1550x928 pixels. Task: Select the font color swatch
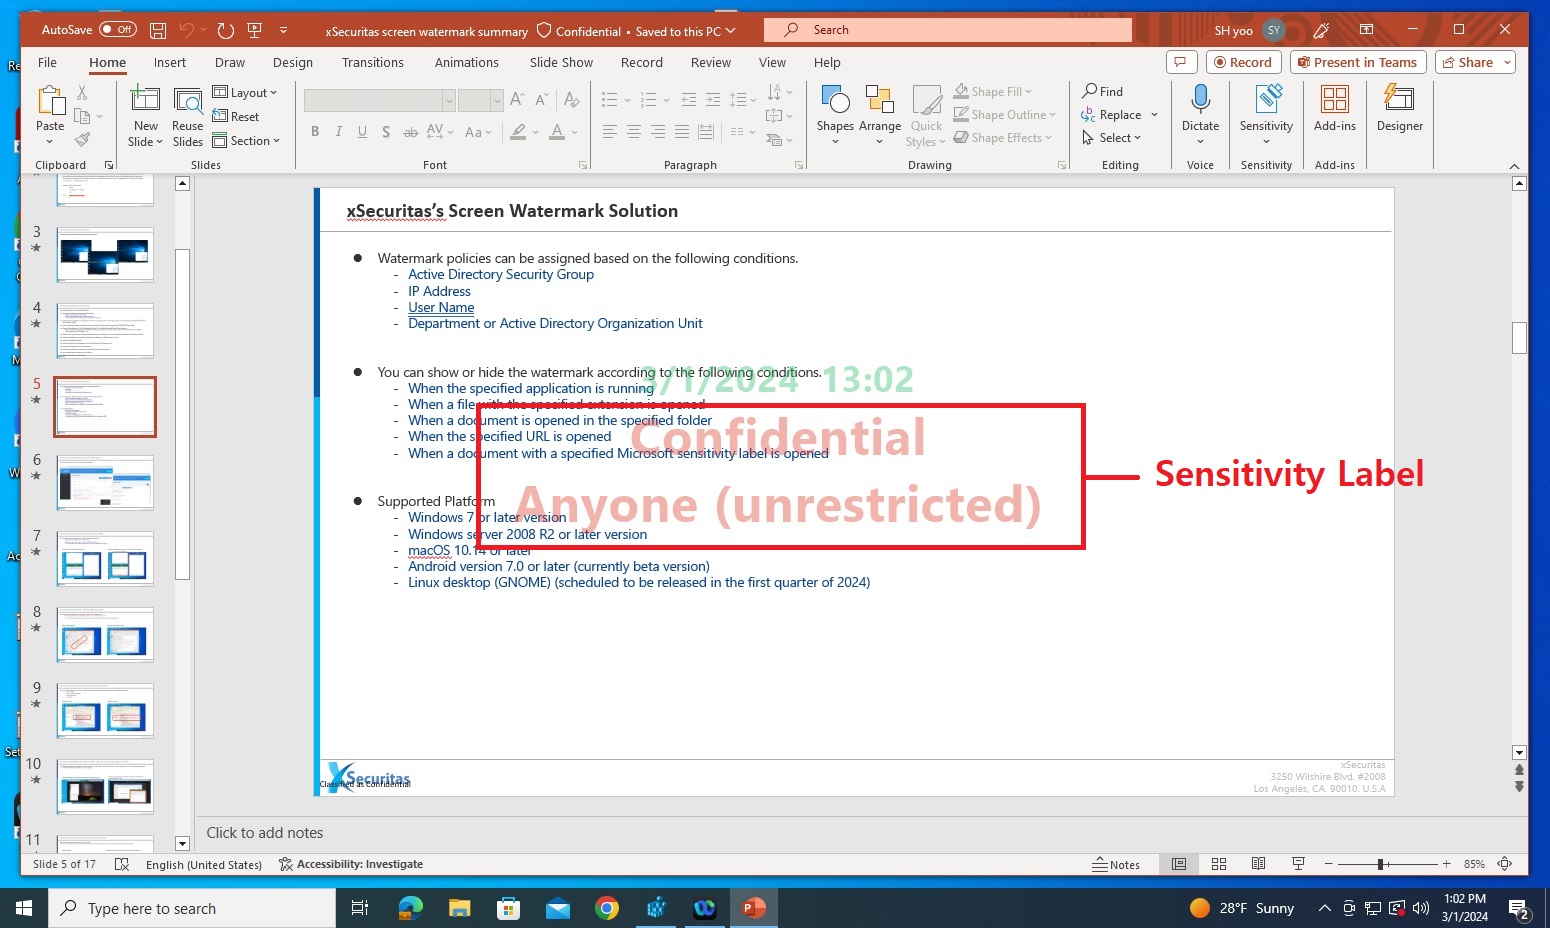(557, 131)
